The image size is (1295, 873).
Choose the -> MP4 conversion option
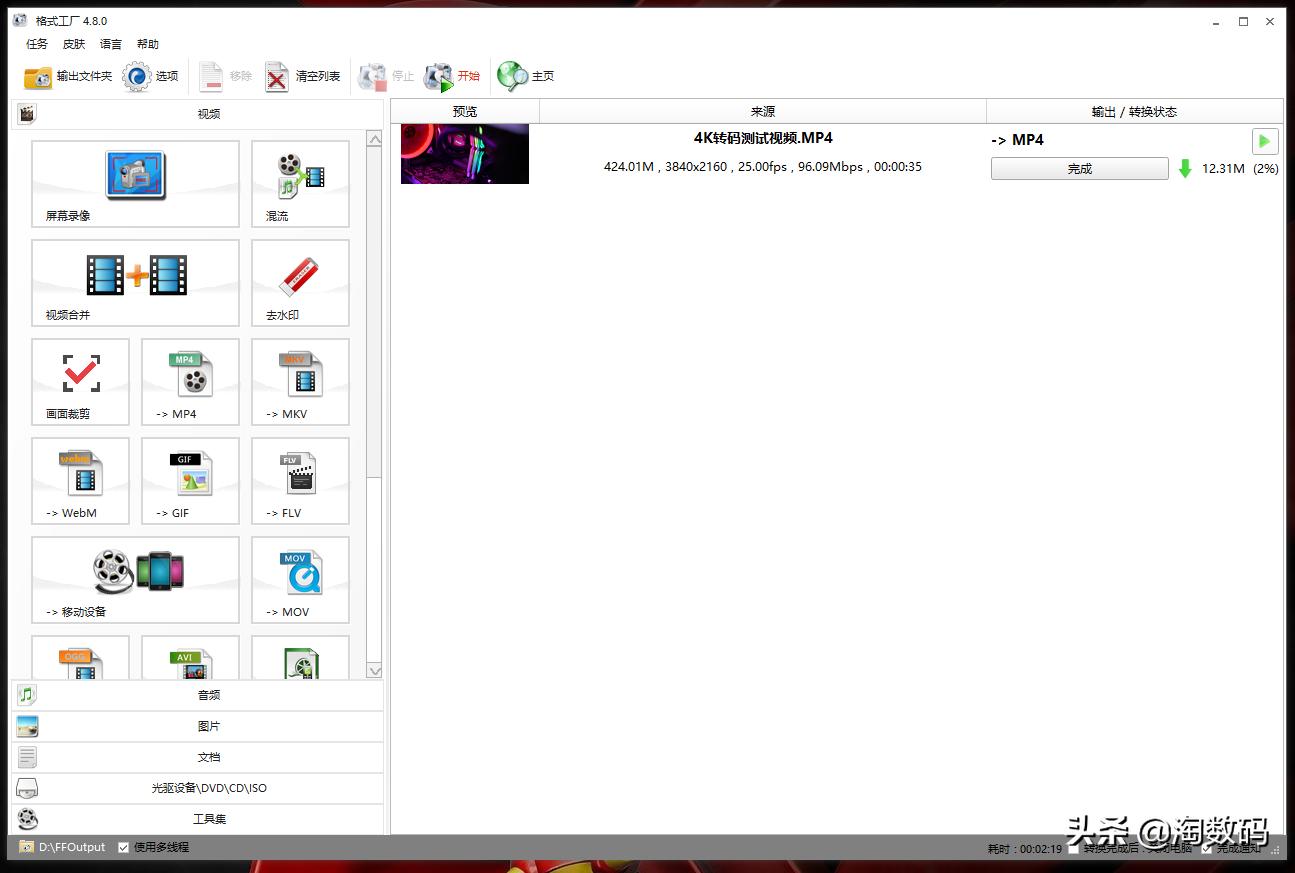189,381
